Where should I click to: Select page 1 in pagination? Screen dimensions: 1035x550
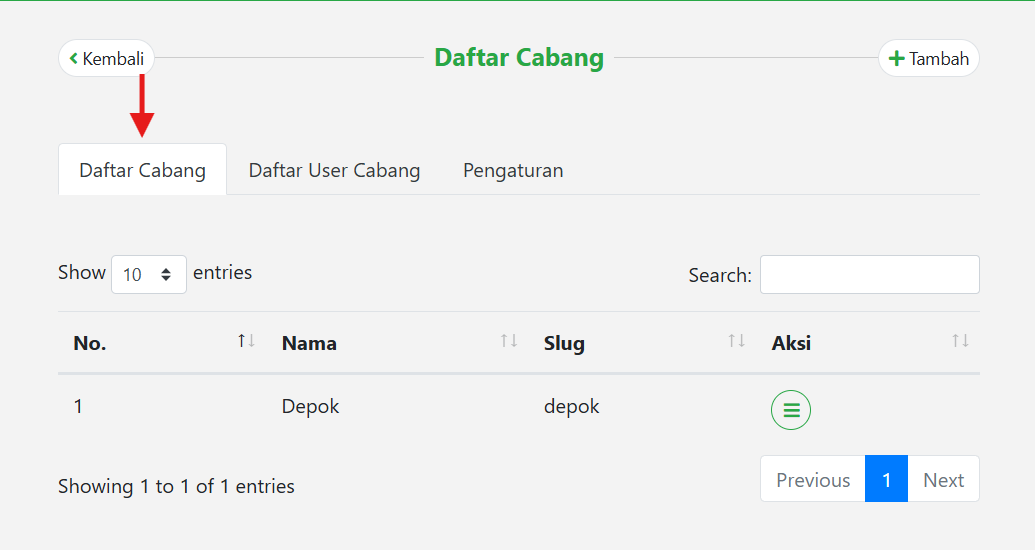coord(886,480)
